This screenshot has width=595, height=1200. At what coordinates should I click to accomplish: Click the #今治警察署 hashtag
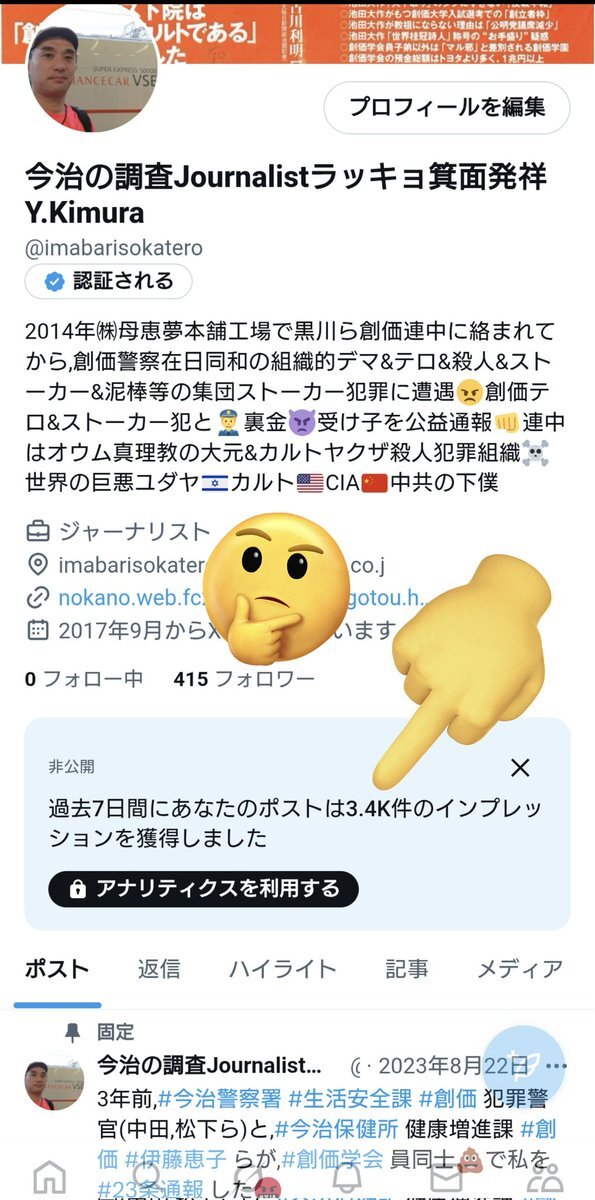pyautogui.click(x=220, y=1099)
